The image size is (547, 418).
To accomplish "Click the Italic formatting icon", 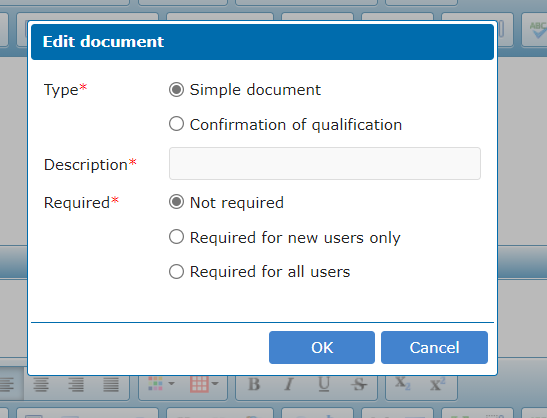I will [x=289, y=384].
